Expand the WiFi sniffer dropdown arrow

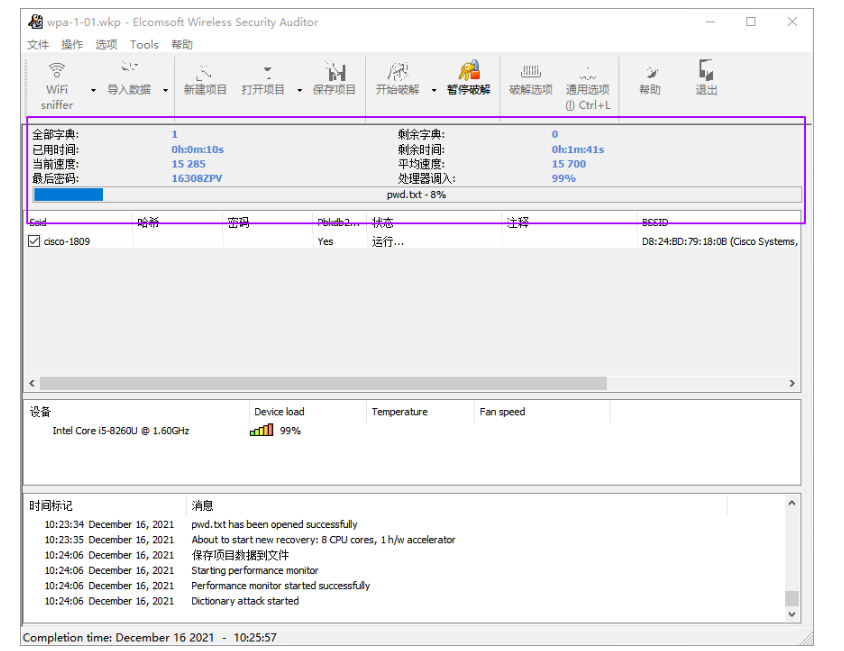pos(93,90)
